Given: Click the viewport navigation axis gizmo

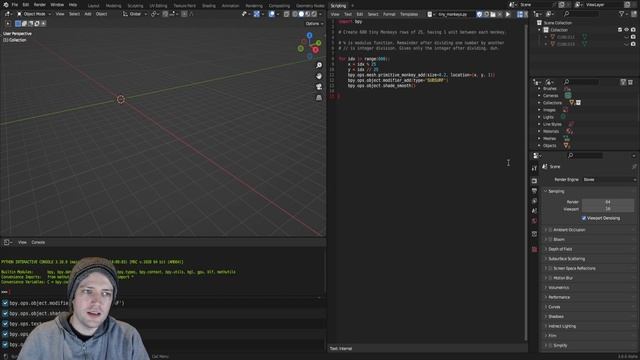Looking at the screenshot, I should [x=310, y=46].
